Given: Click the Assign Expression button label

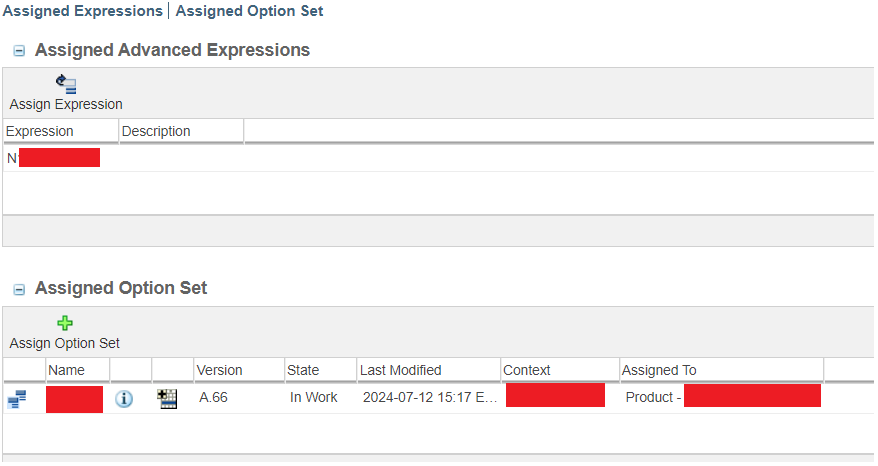Looking at the screenshot, I should point(66,104).
